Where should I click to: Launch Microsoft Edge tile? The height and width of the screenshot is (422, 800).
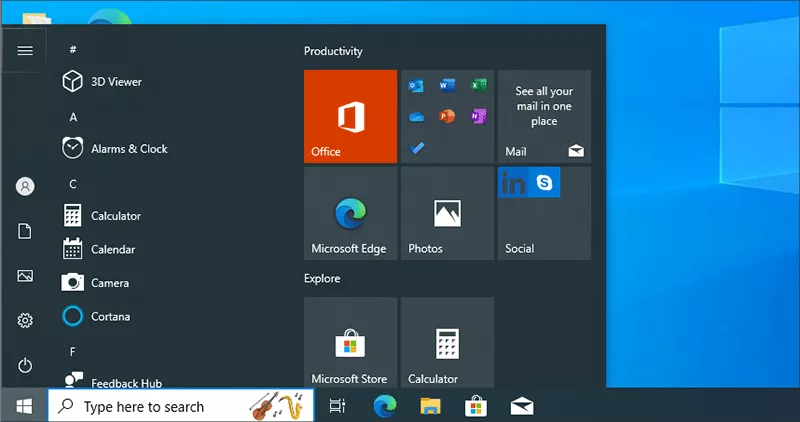click(x=351, y=213)
